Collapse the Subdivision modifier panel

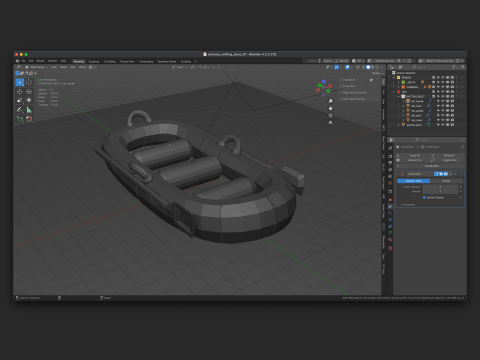coord(398,174)
